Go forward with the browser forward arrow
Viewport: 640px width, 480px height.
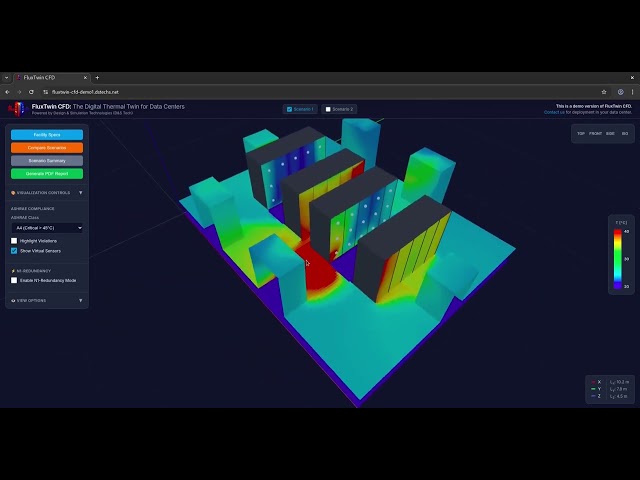click(19, 92)
